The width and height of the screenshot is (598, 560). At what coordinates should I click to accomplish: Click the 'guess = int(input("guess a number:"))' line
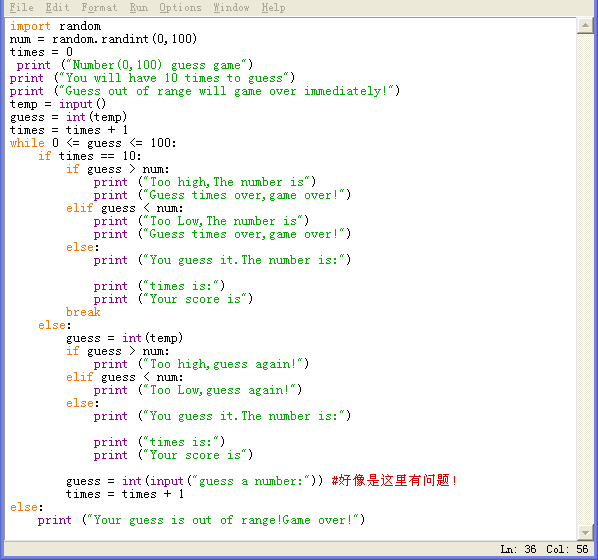tap(195, 481)
